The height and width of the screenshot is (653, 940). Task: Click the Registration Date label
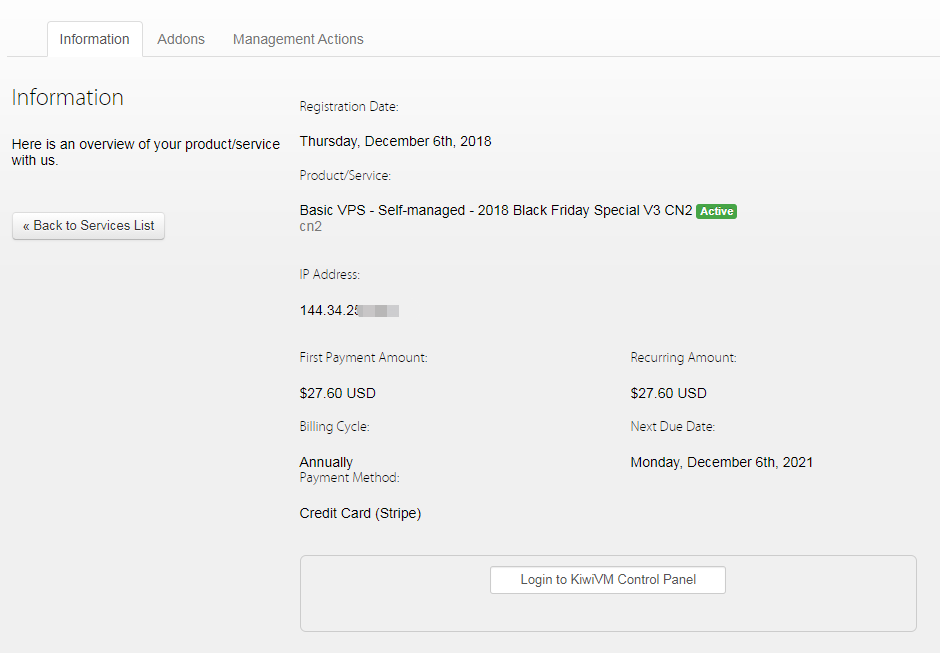point(349,107)
